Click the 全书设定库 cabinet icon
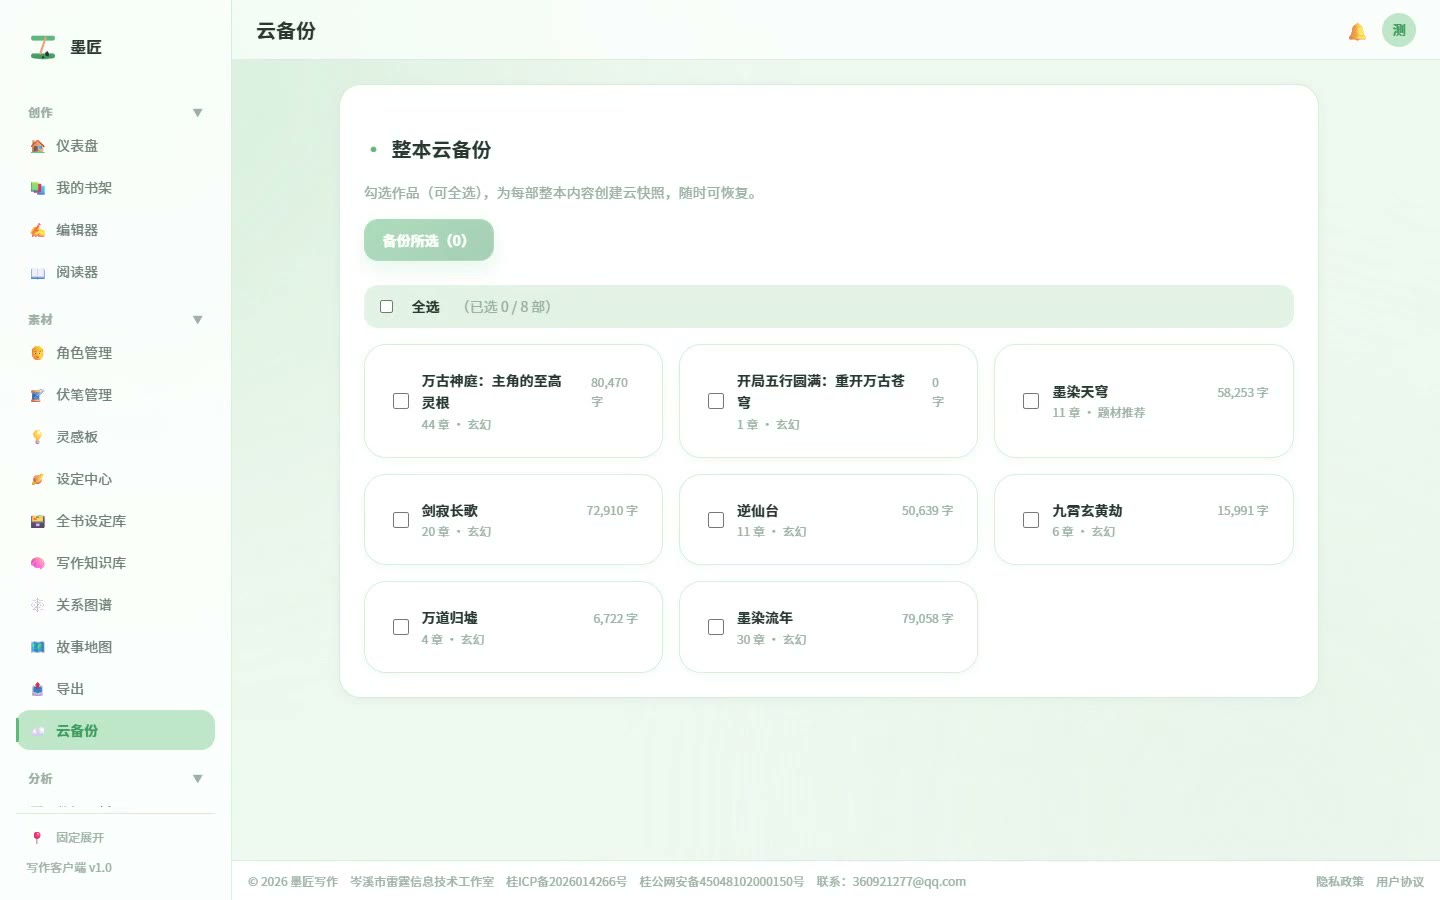1440x900 pixels. tap(38, 521)
